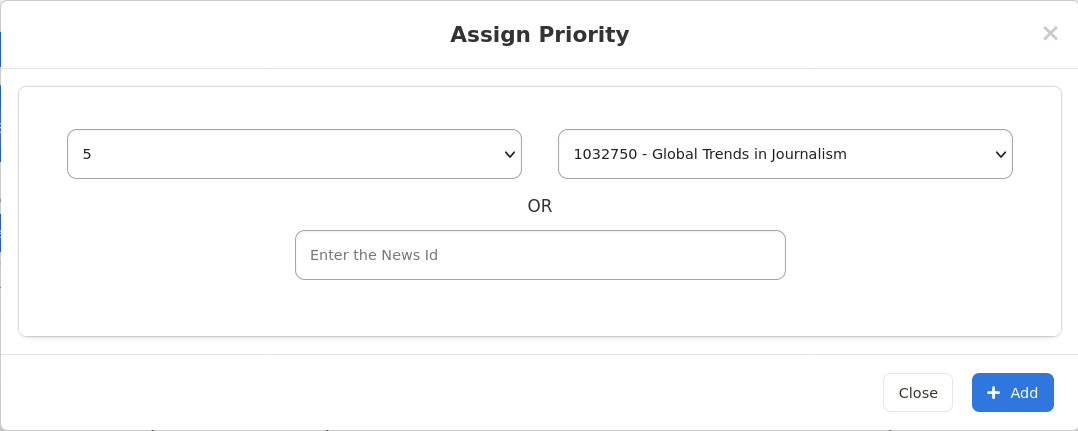Image resolution: width=1078 pixels, height=431 pixels.
Task: Click the chevron arrow of the priority selector
Action: pos(510,154)
